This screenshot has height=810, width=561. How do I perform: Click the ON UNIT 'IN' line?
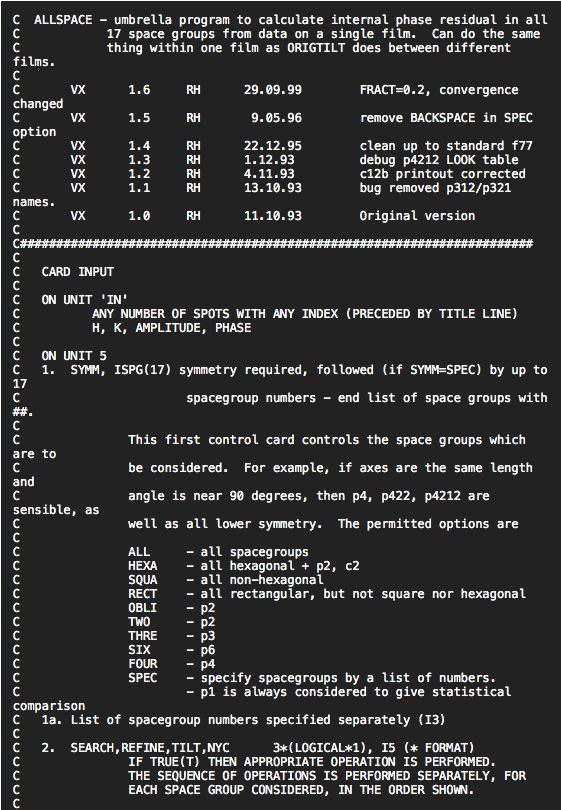pyautogui.click(x=84, y=300)
